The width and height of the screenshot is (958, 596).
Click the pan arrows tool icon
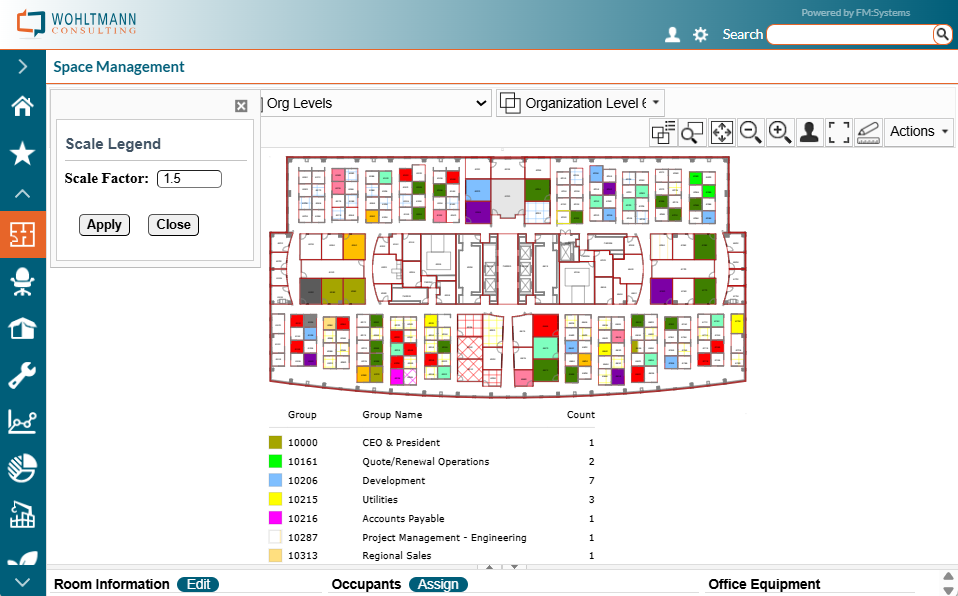[x=722, y=132]
